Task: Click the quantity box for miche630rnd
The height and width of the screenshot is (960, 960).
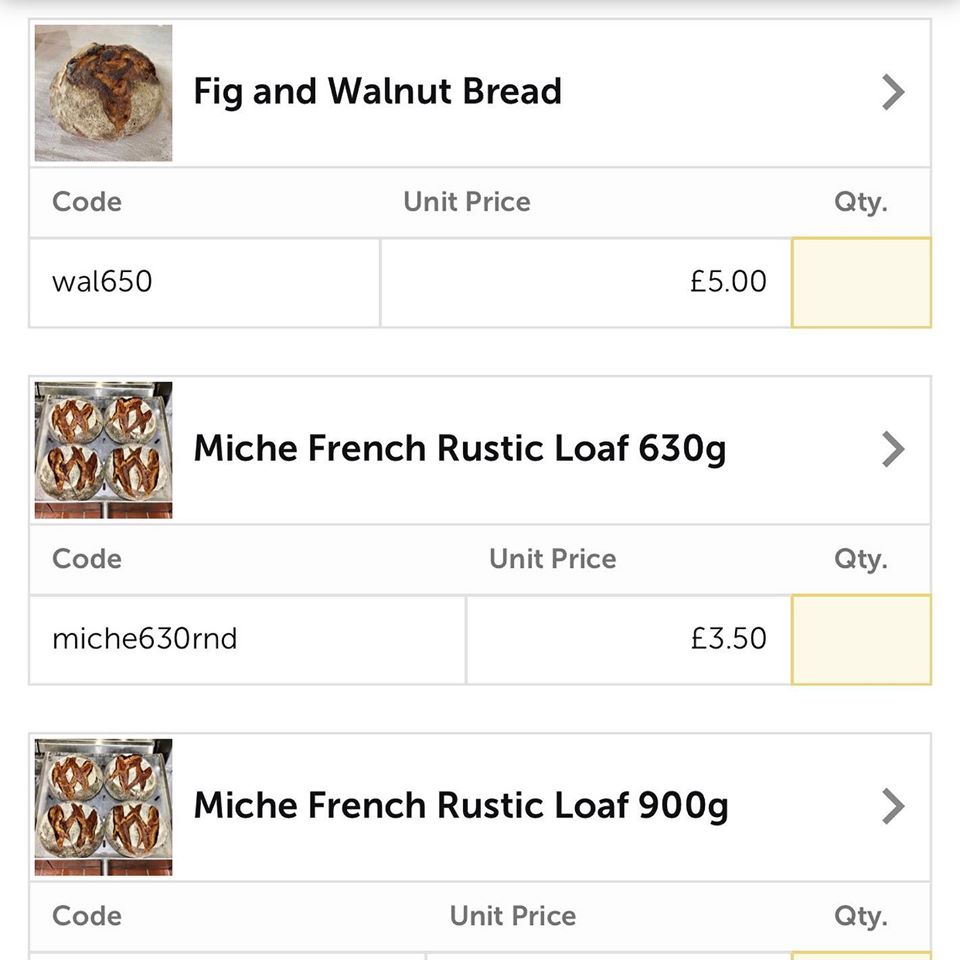Action: coord(861,639)
